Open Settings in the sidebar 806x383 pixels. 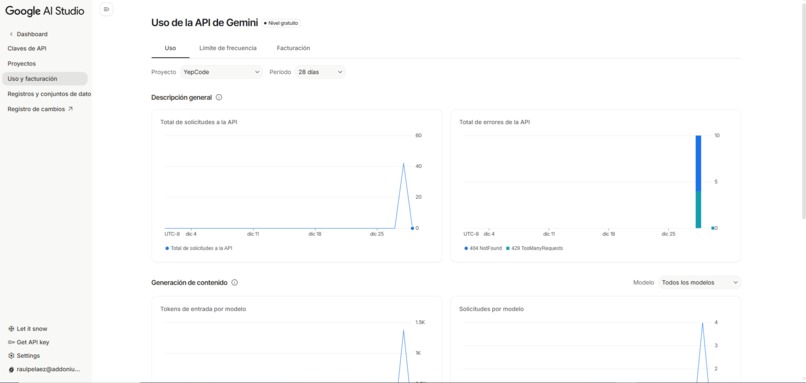click(x=28, y=356)
